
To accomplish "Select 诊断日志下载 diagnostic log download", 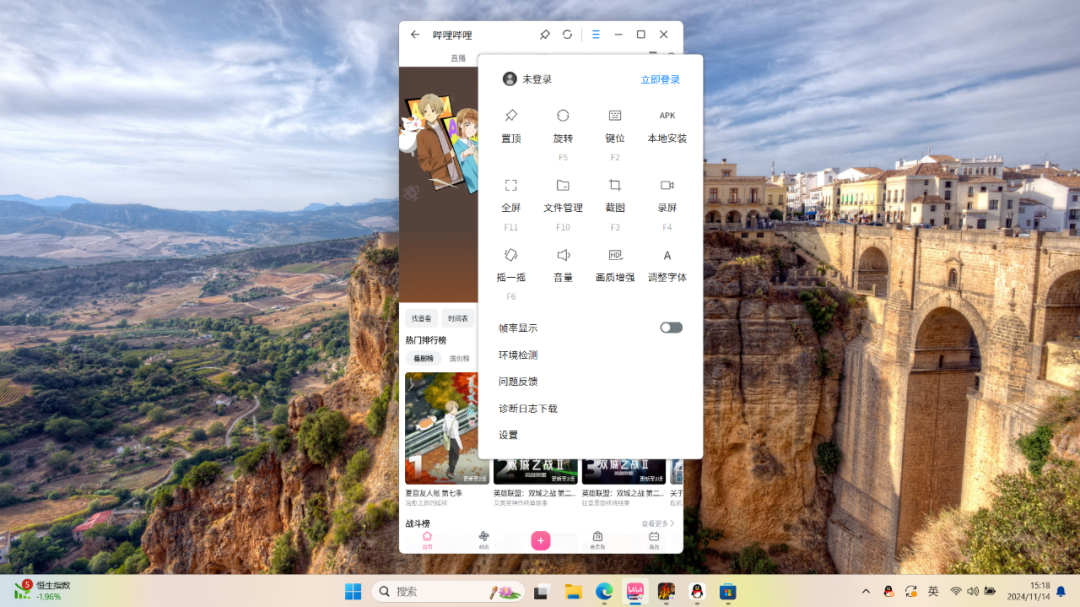I will [x=528, y=409].
